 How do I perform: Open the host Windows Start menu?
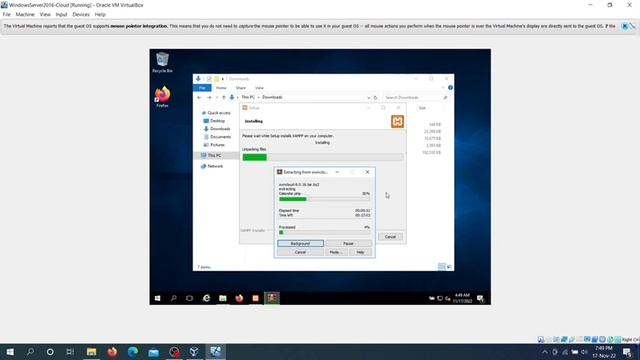pos(10,352)
